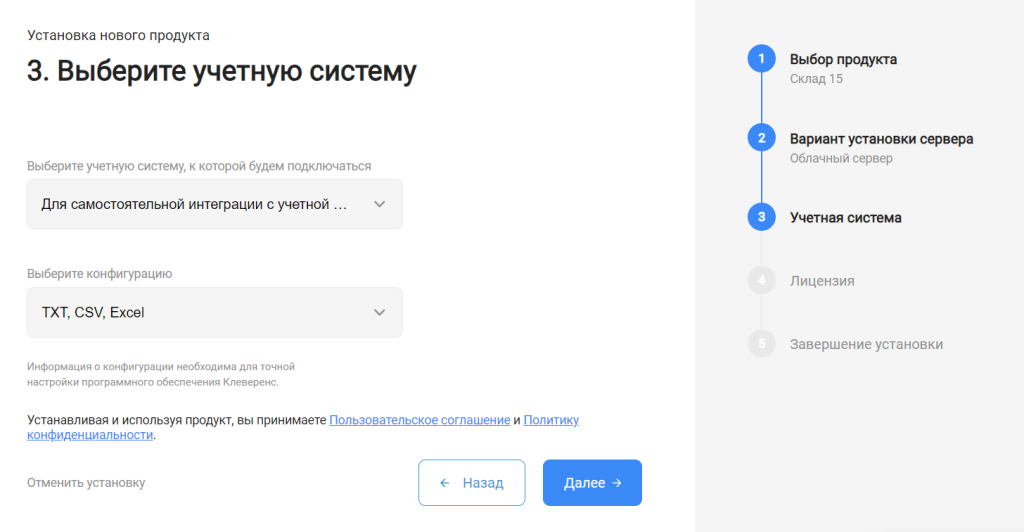Open 'Для самостоятельной интеграции' combo box
This screenshot has width=1024, height=532.
[215, 204]
